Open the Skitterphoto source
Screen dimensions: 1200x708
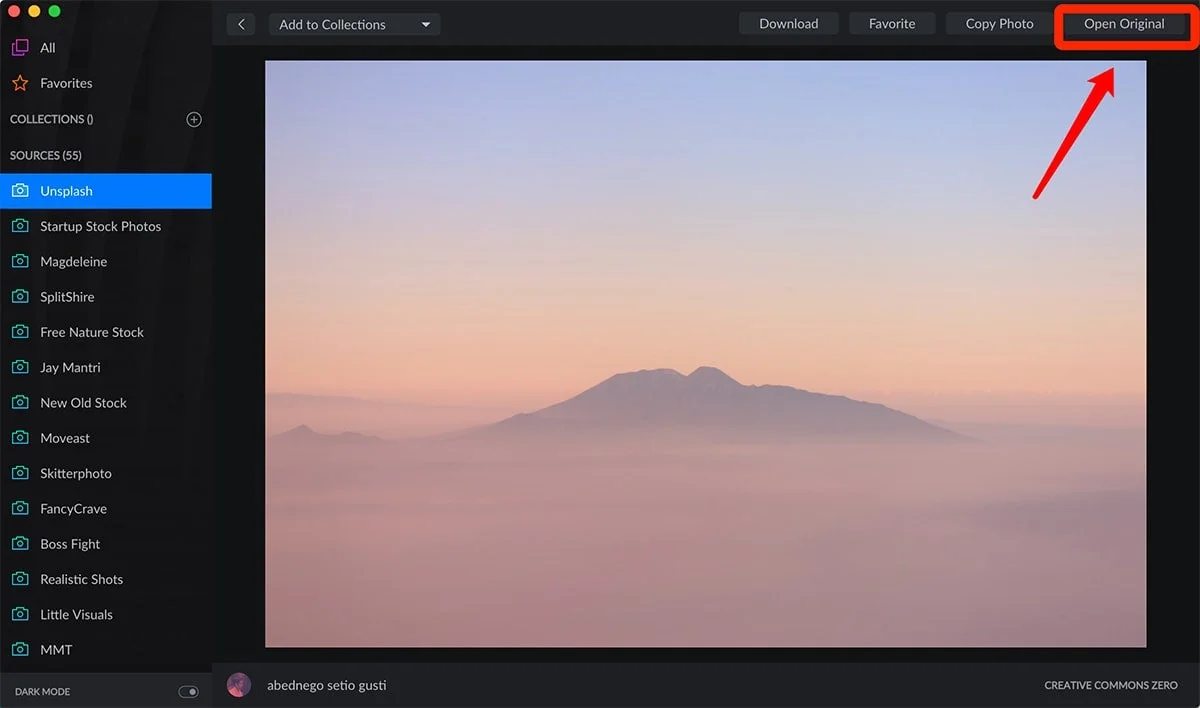(x=76, y=473)
